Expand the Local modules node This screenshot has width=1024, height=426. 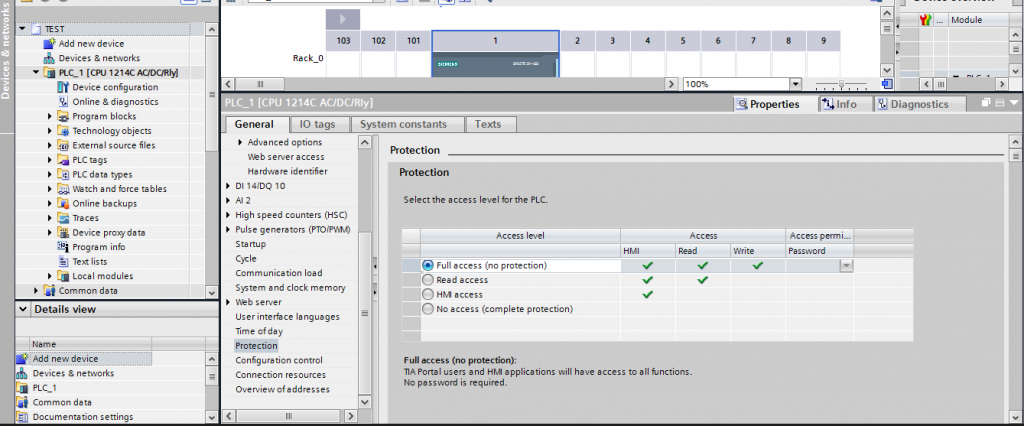(50, 276)
